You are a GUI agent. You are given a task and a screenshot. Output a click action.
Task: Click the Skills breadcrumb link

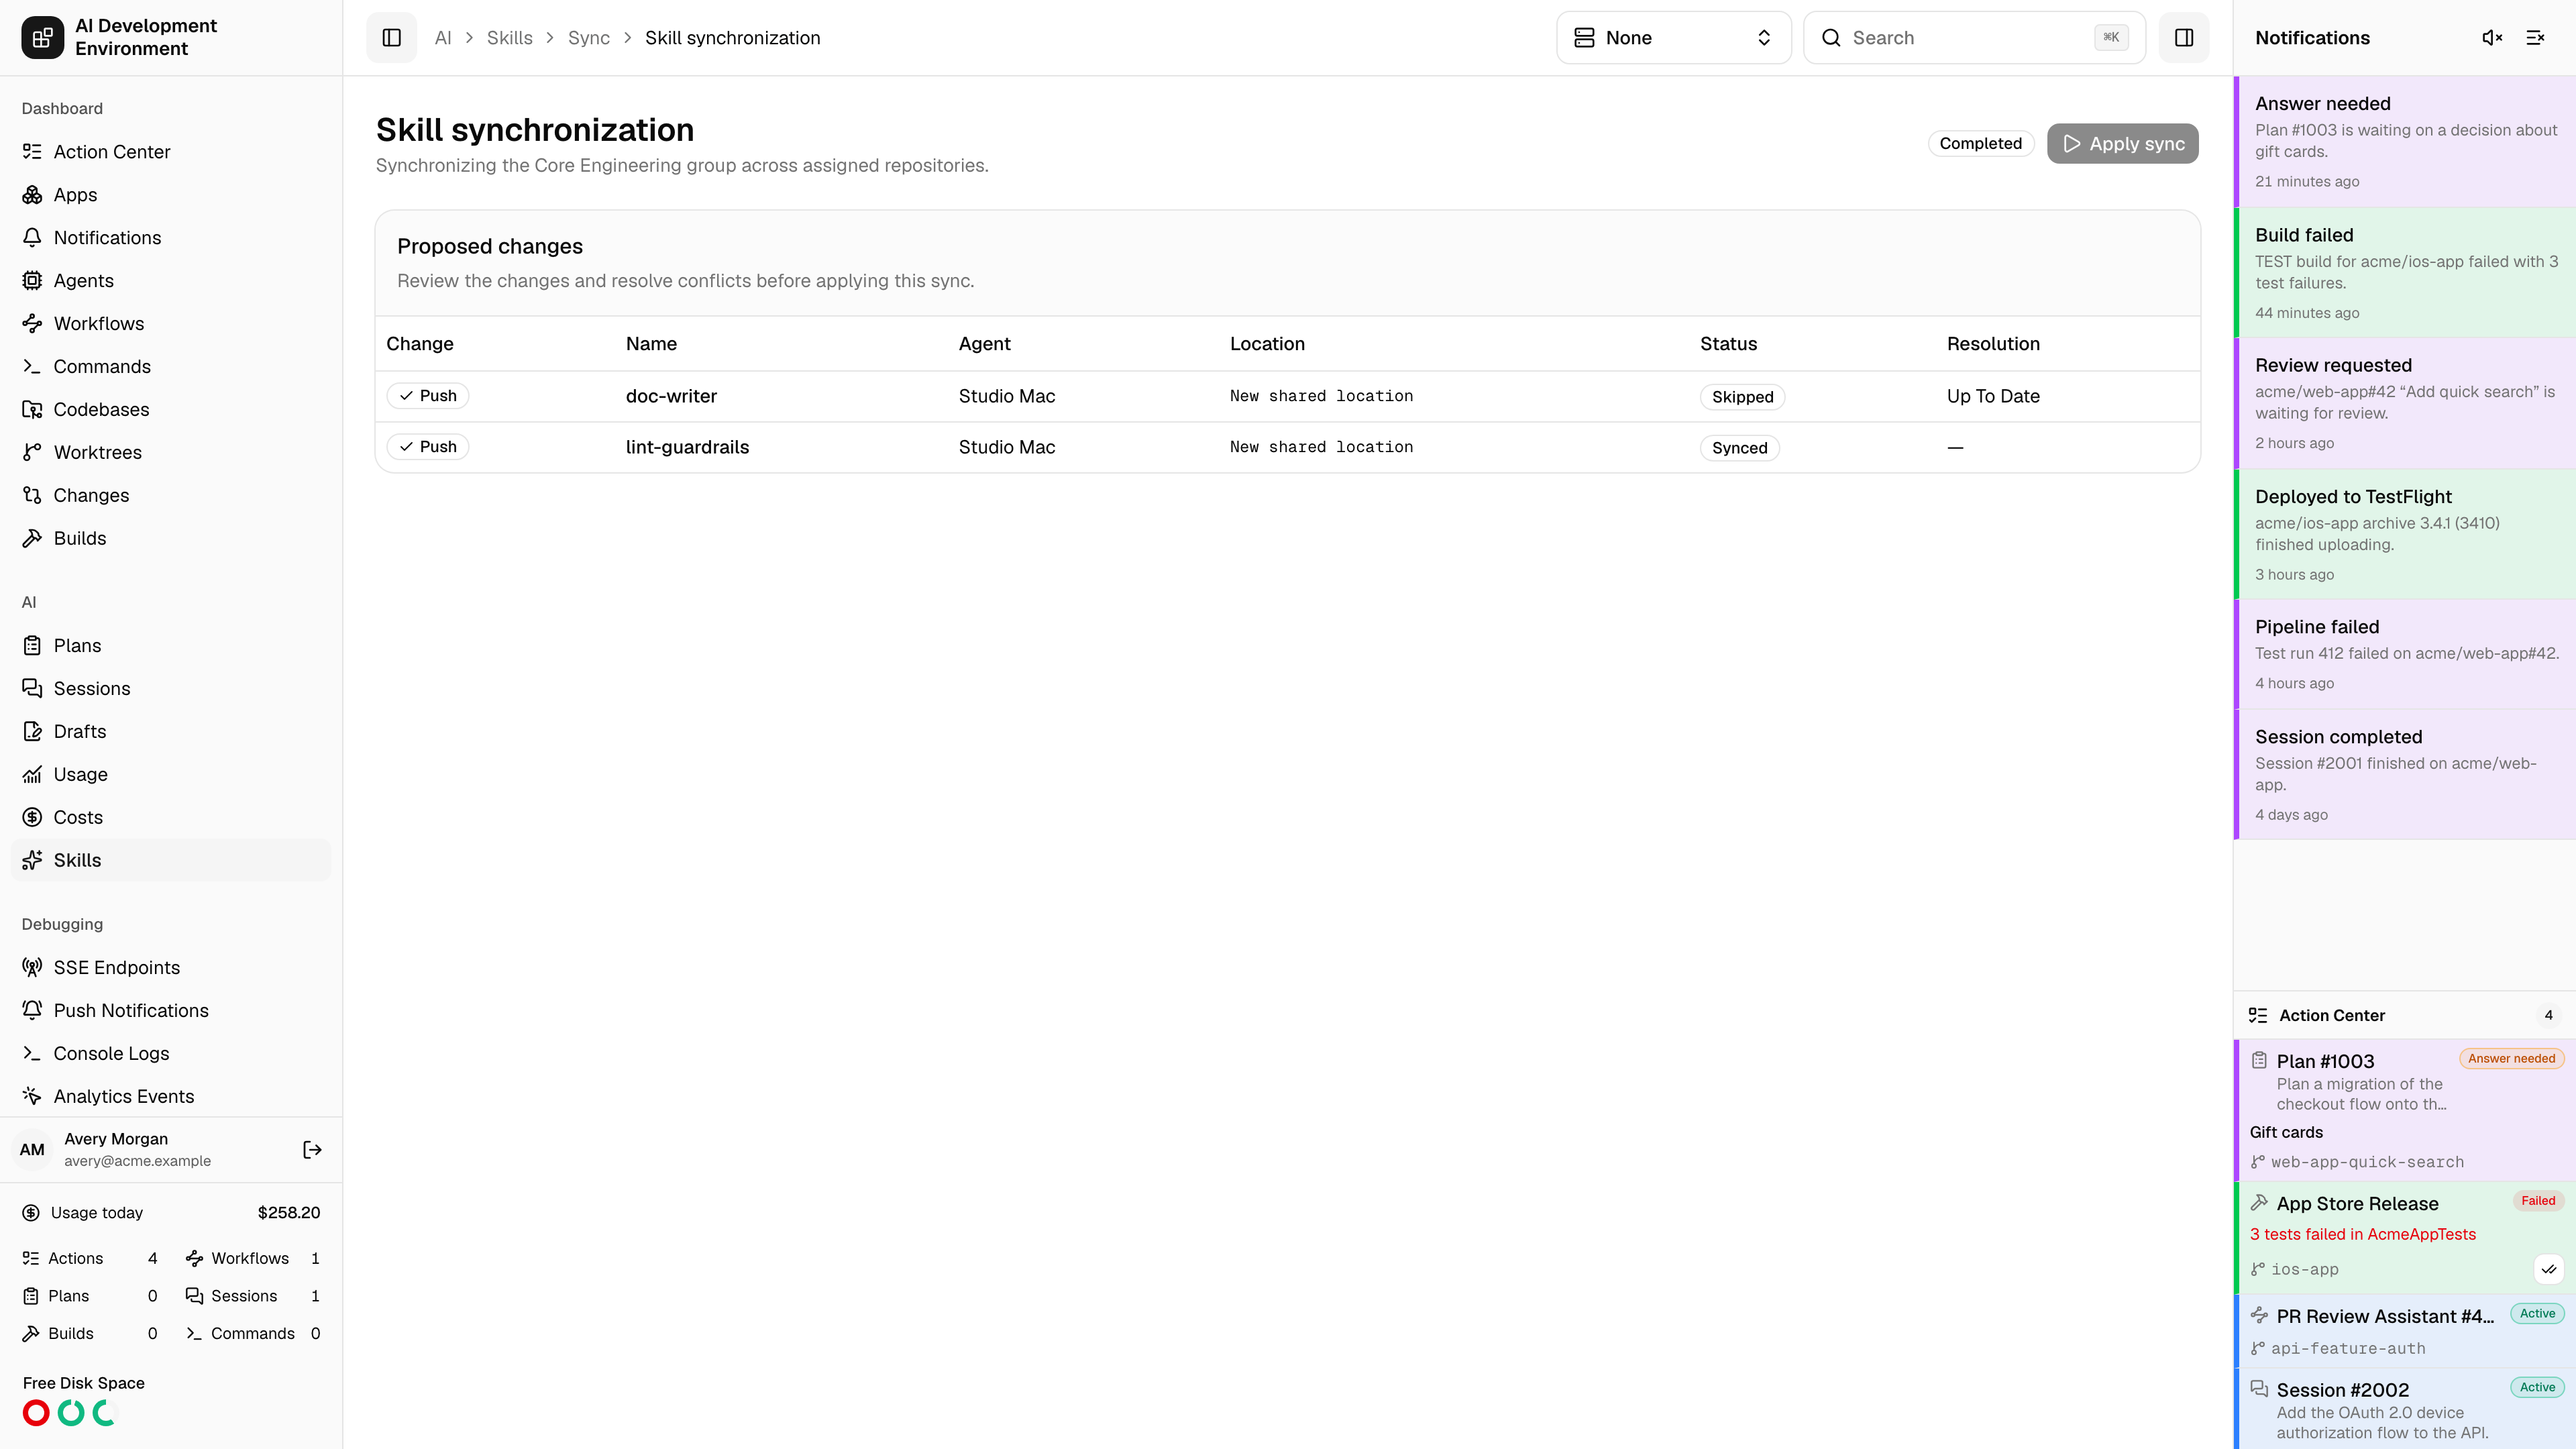click(x=509, y=38)
